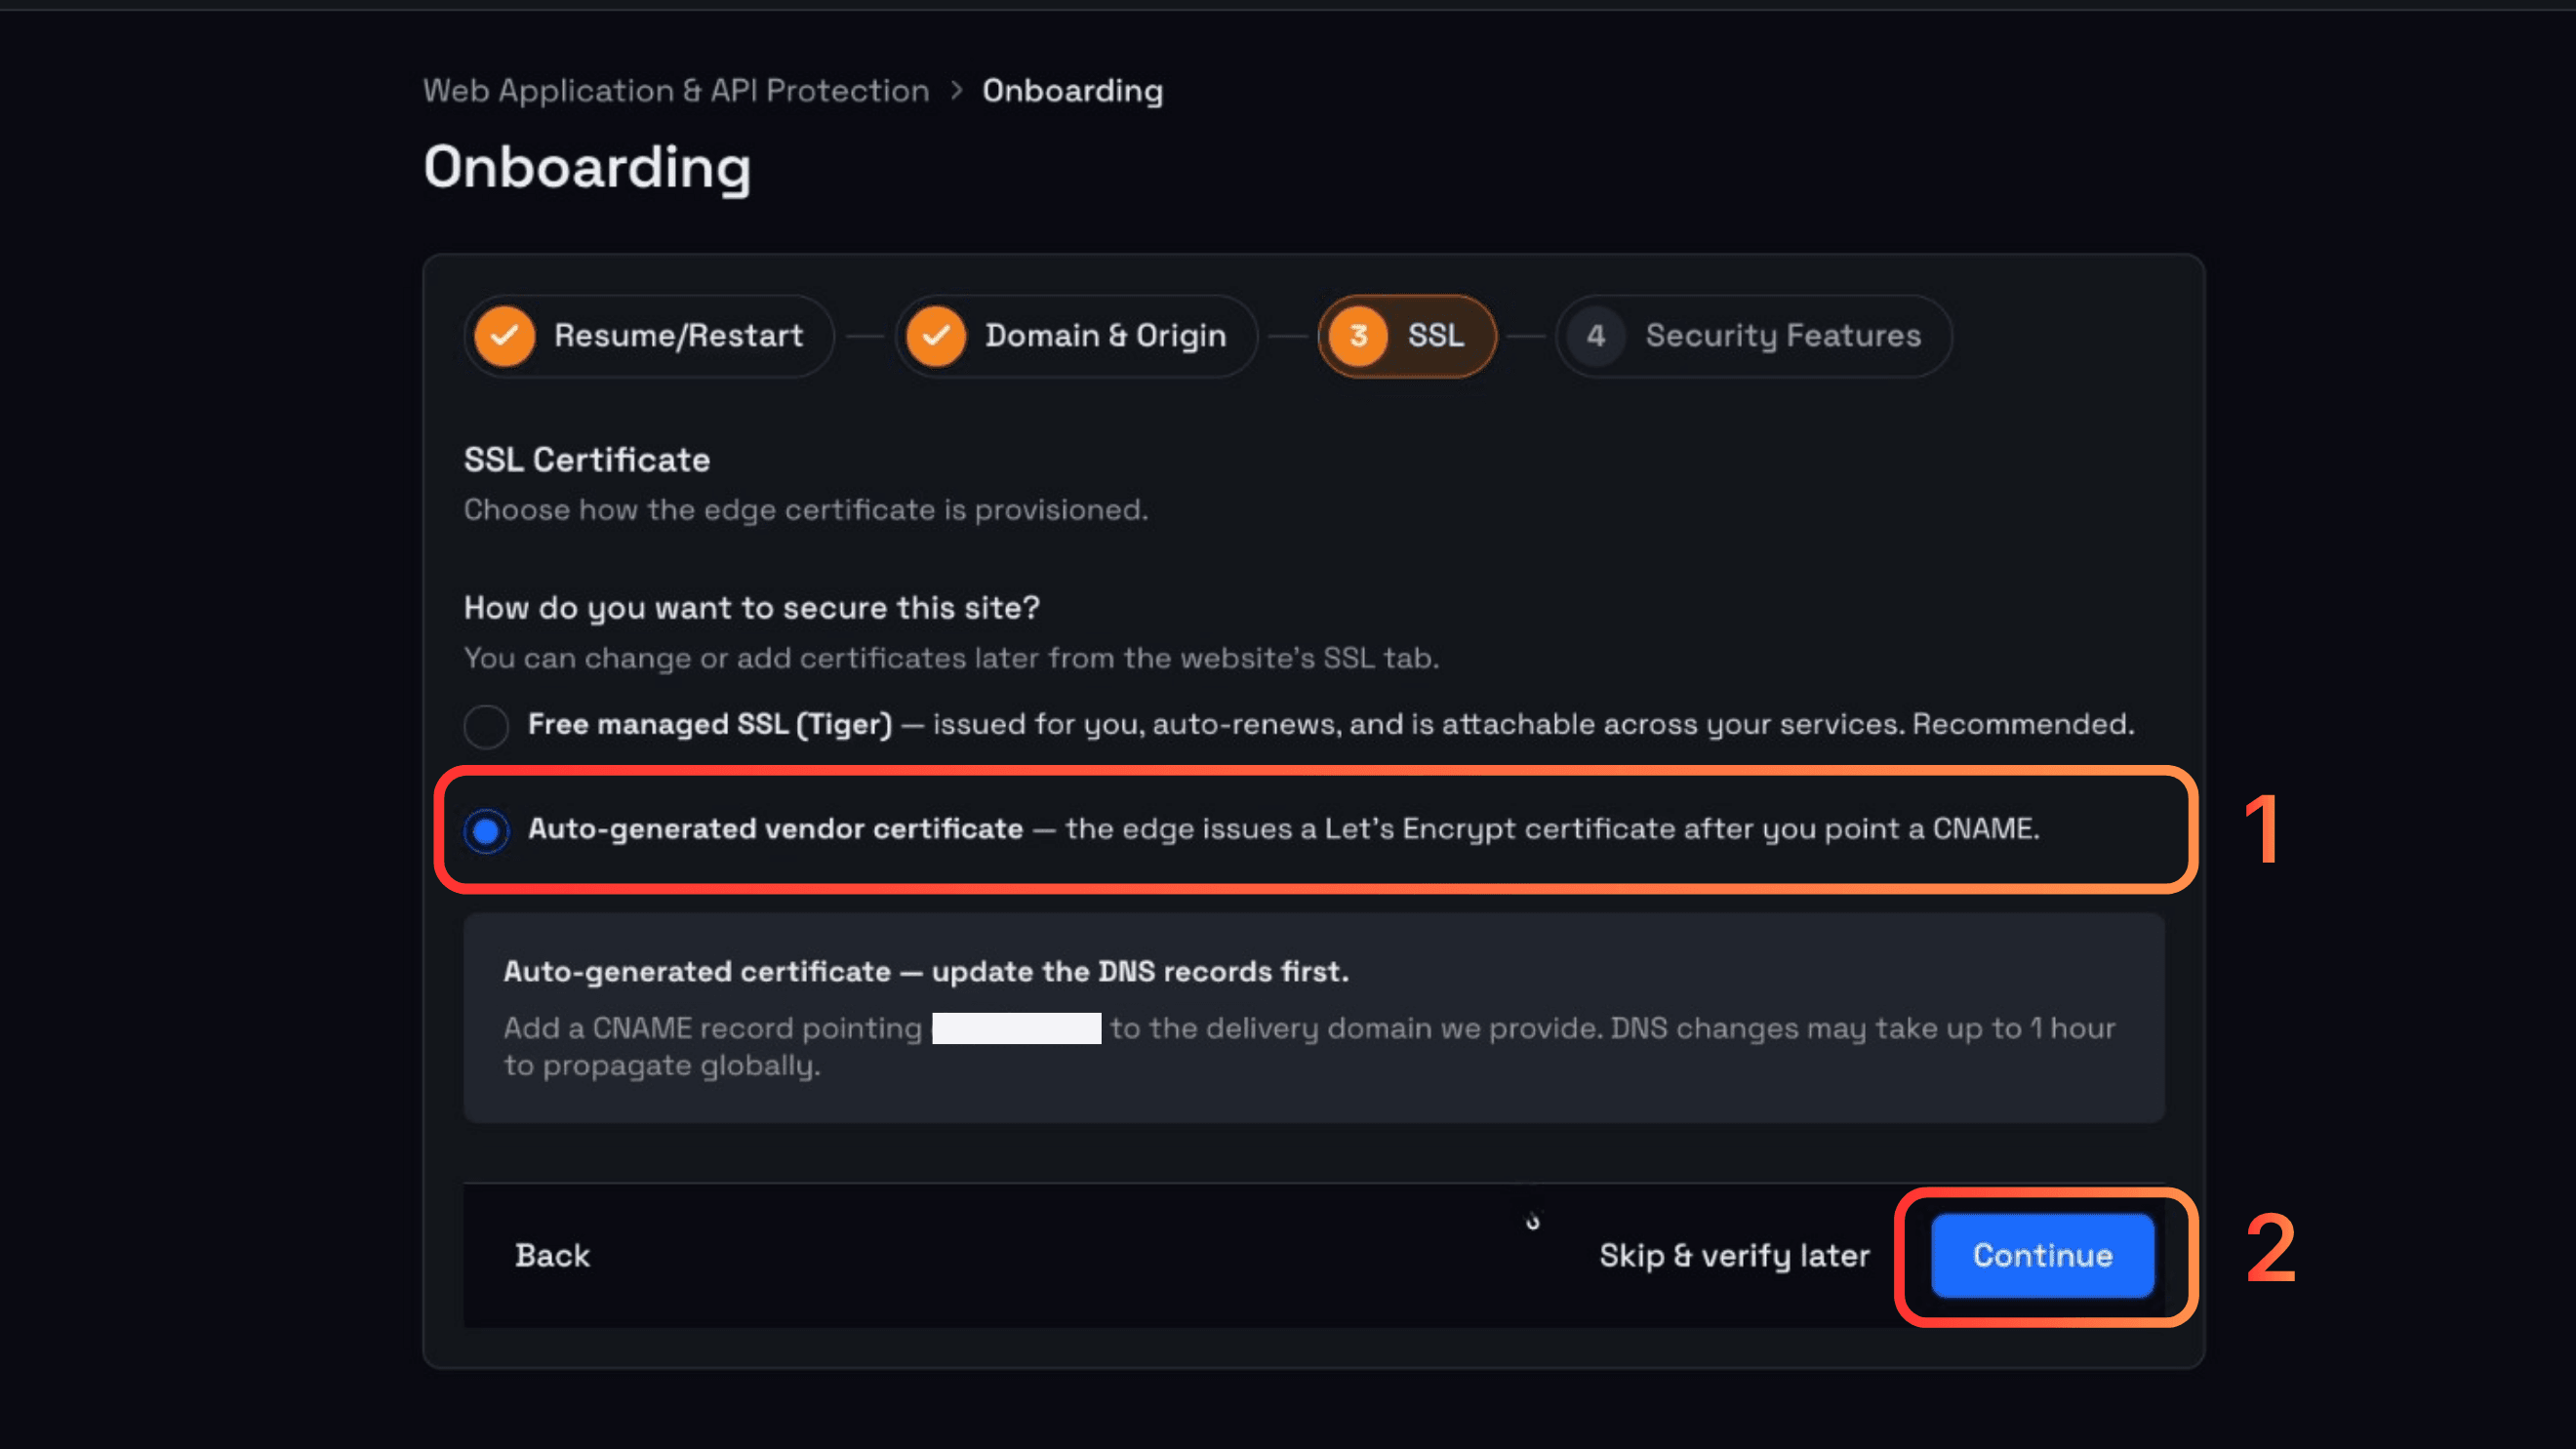Click the Domain & Origin checkmark icon
2576x1449 pixels.
pos(936,336)
